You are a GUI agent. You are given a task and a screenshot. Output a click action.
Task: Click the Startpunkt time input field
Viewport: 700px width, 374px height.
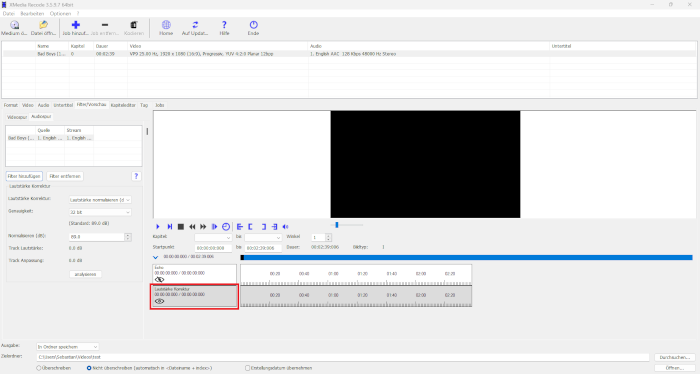pos(213,248)
